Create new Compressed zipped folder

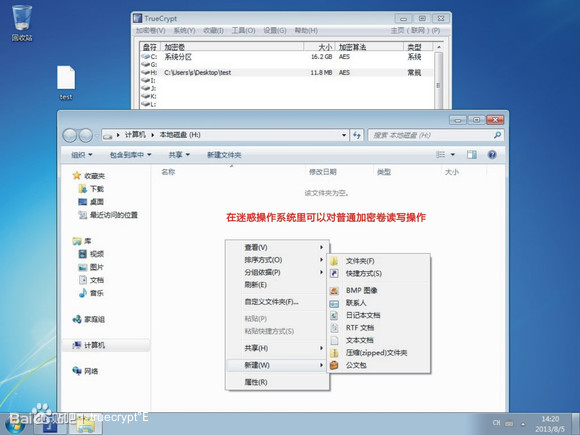[379, 353]
